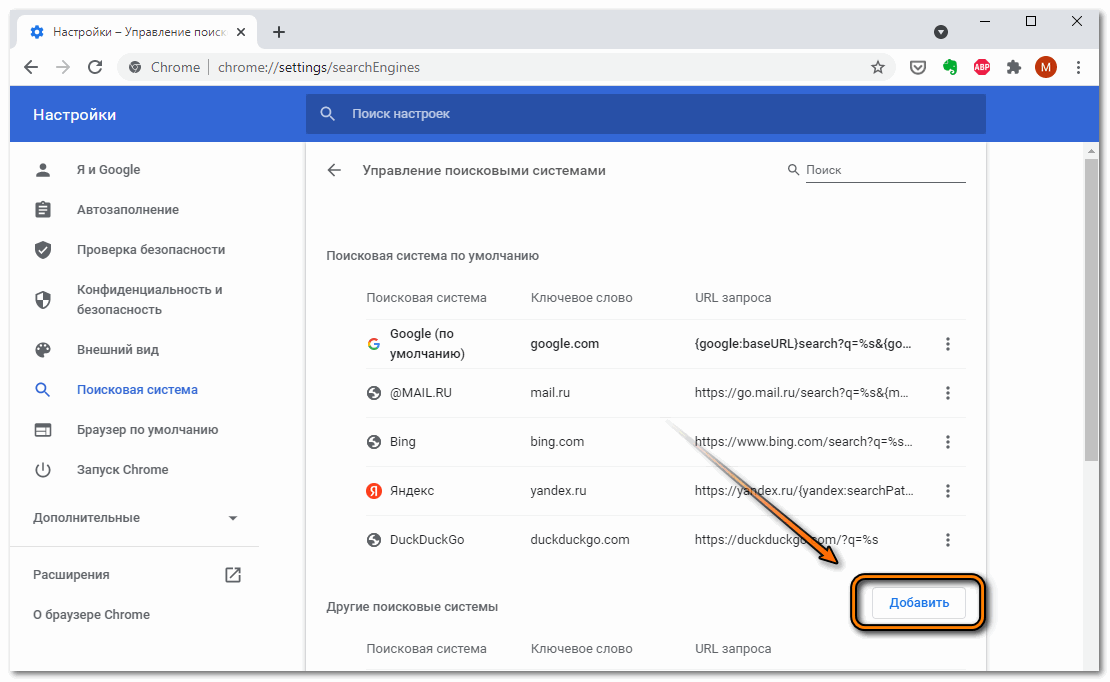Click the vertical page scrollbar
1110x682 pixels.
click(1091, 300)
